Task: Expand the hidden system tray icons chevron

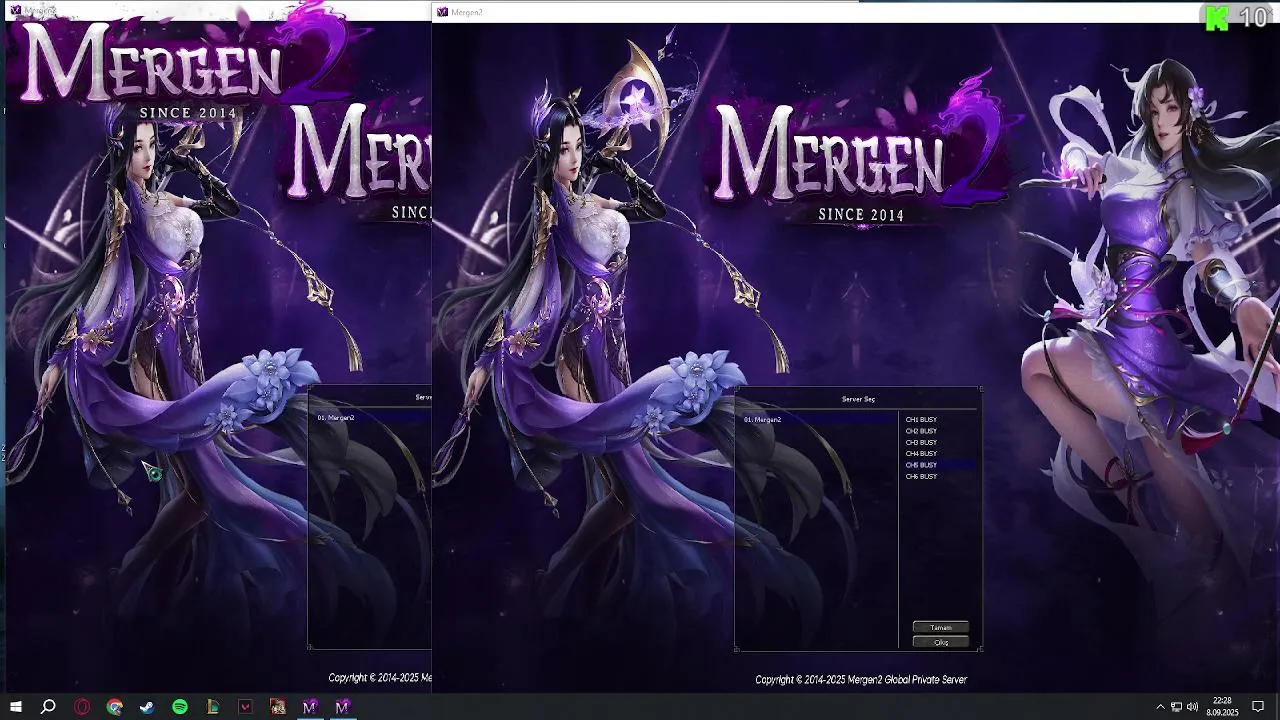Action: click(x=1160, y=707)
